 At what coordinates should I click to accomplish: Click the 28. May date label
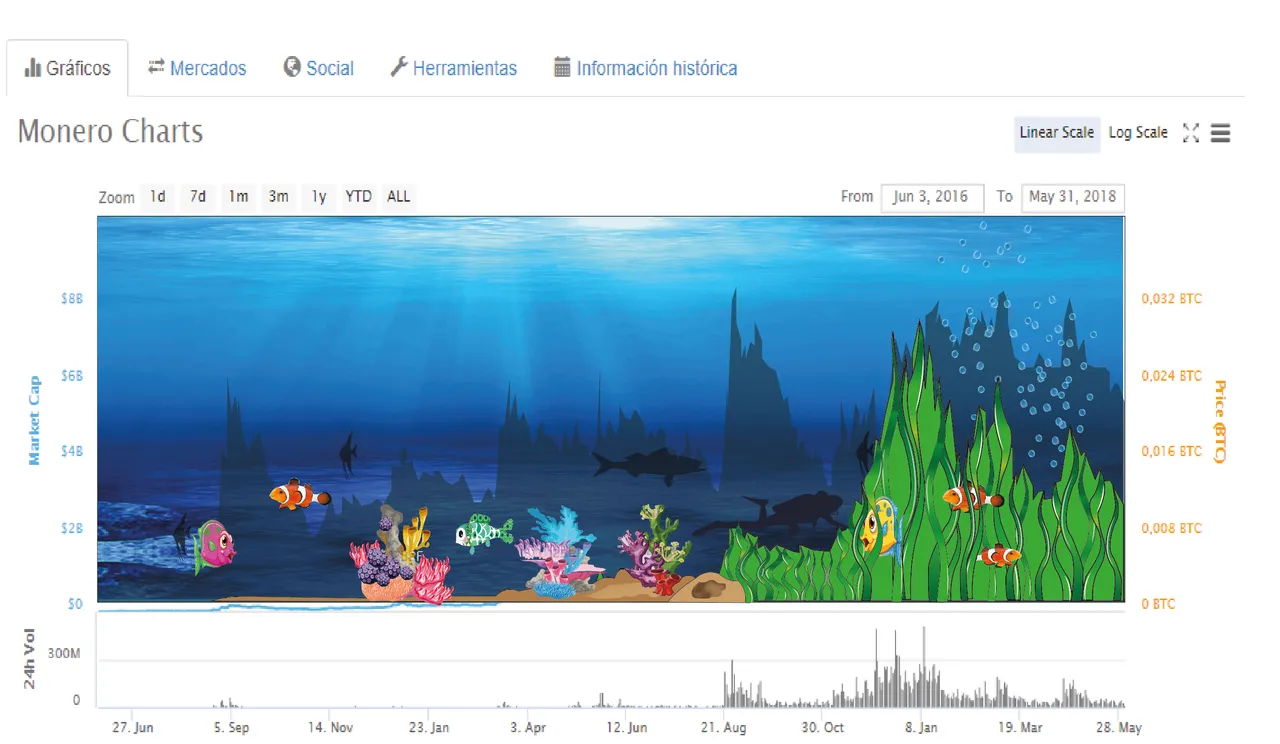point(1119,728)
